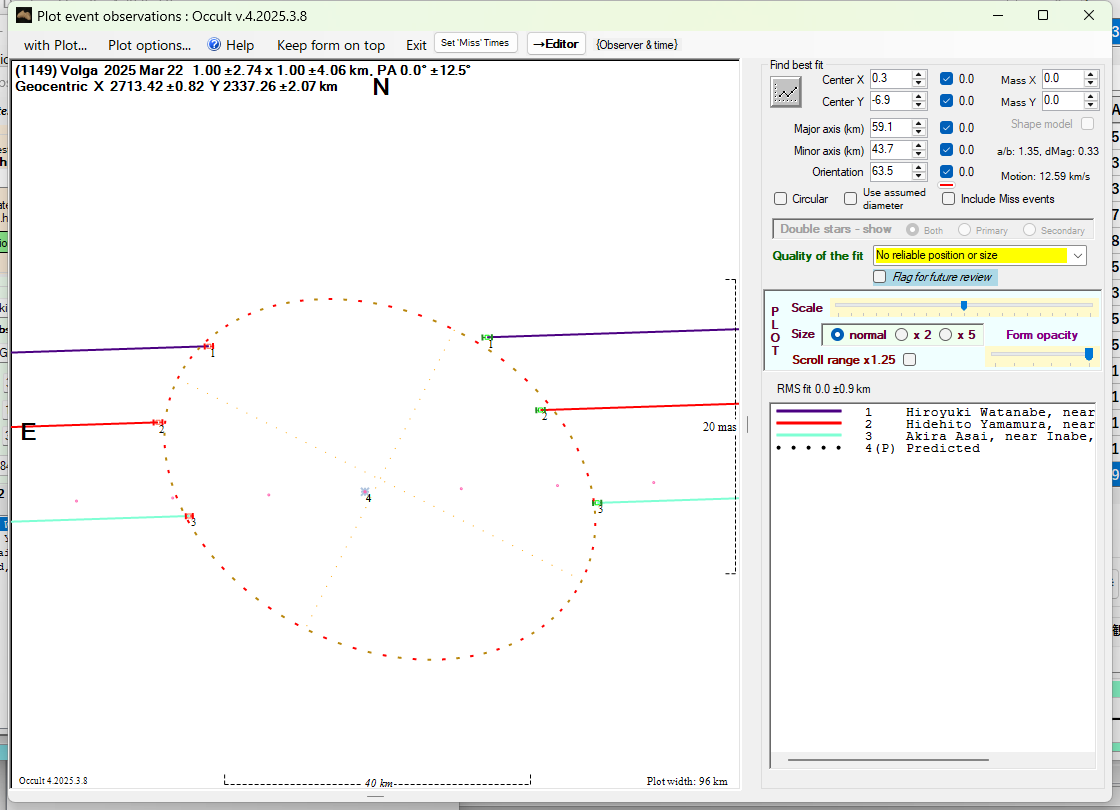Open the with Plot... menu
The image size is (1120, 810).
[55, 45]
